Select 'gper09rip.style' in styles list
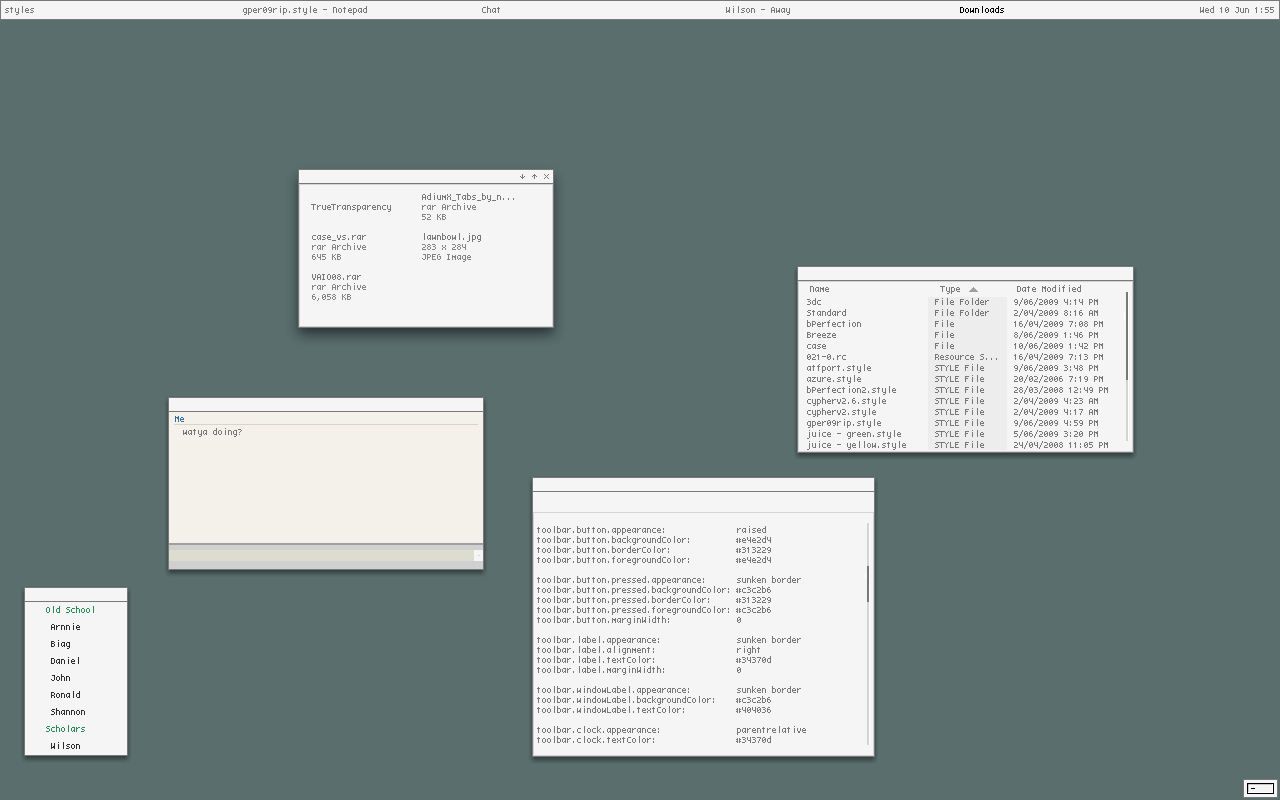The height and width of the screenshot is (800, 1280). tap(843, 423)
